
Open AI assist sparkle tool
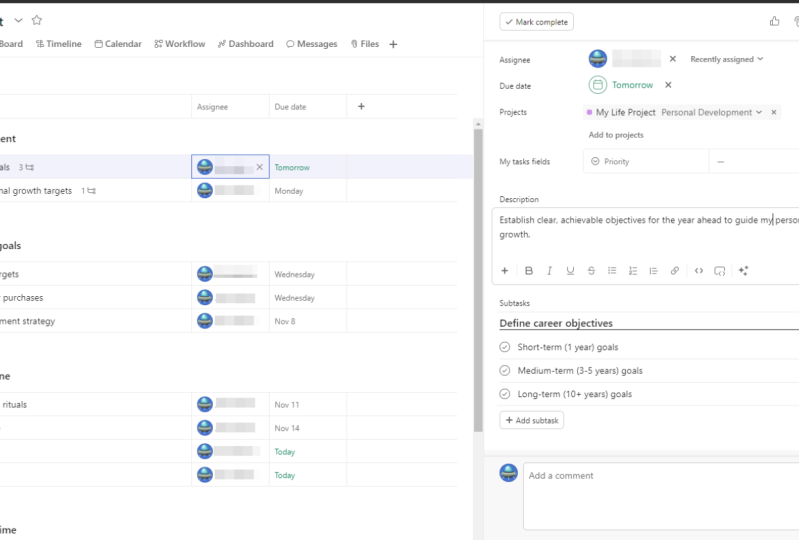click(x=743, y=271)
